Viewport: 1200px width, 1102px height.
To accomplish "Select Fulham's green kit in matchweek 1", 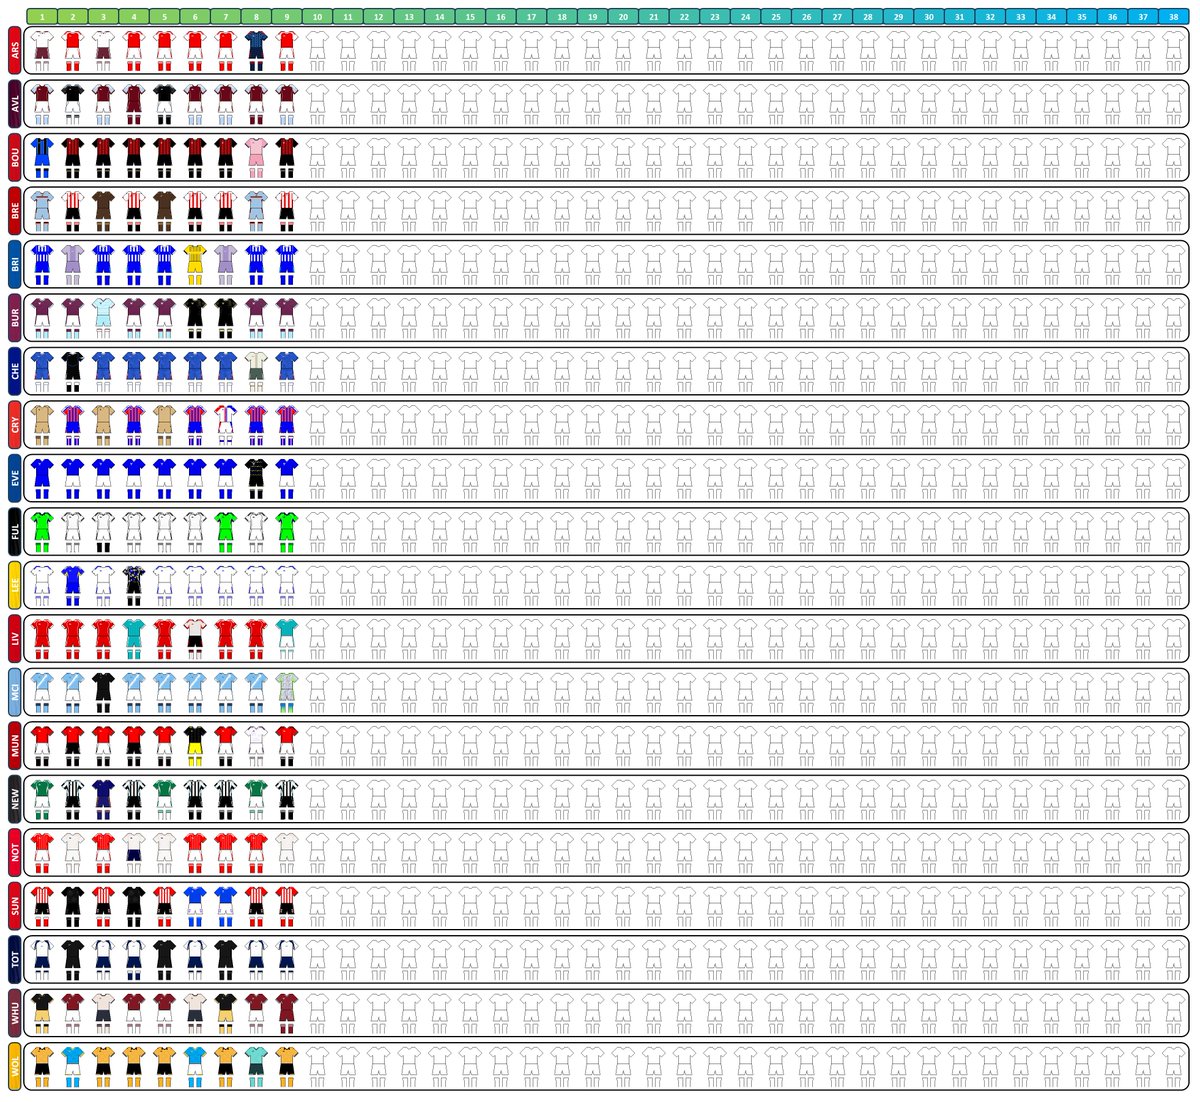I will tap(42, 533).
